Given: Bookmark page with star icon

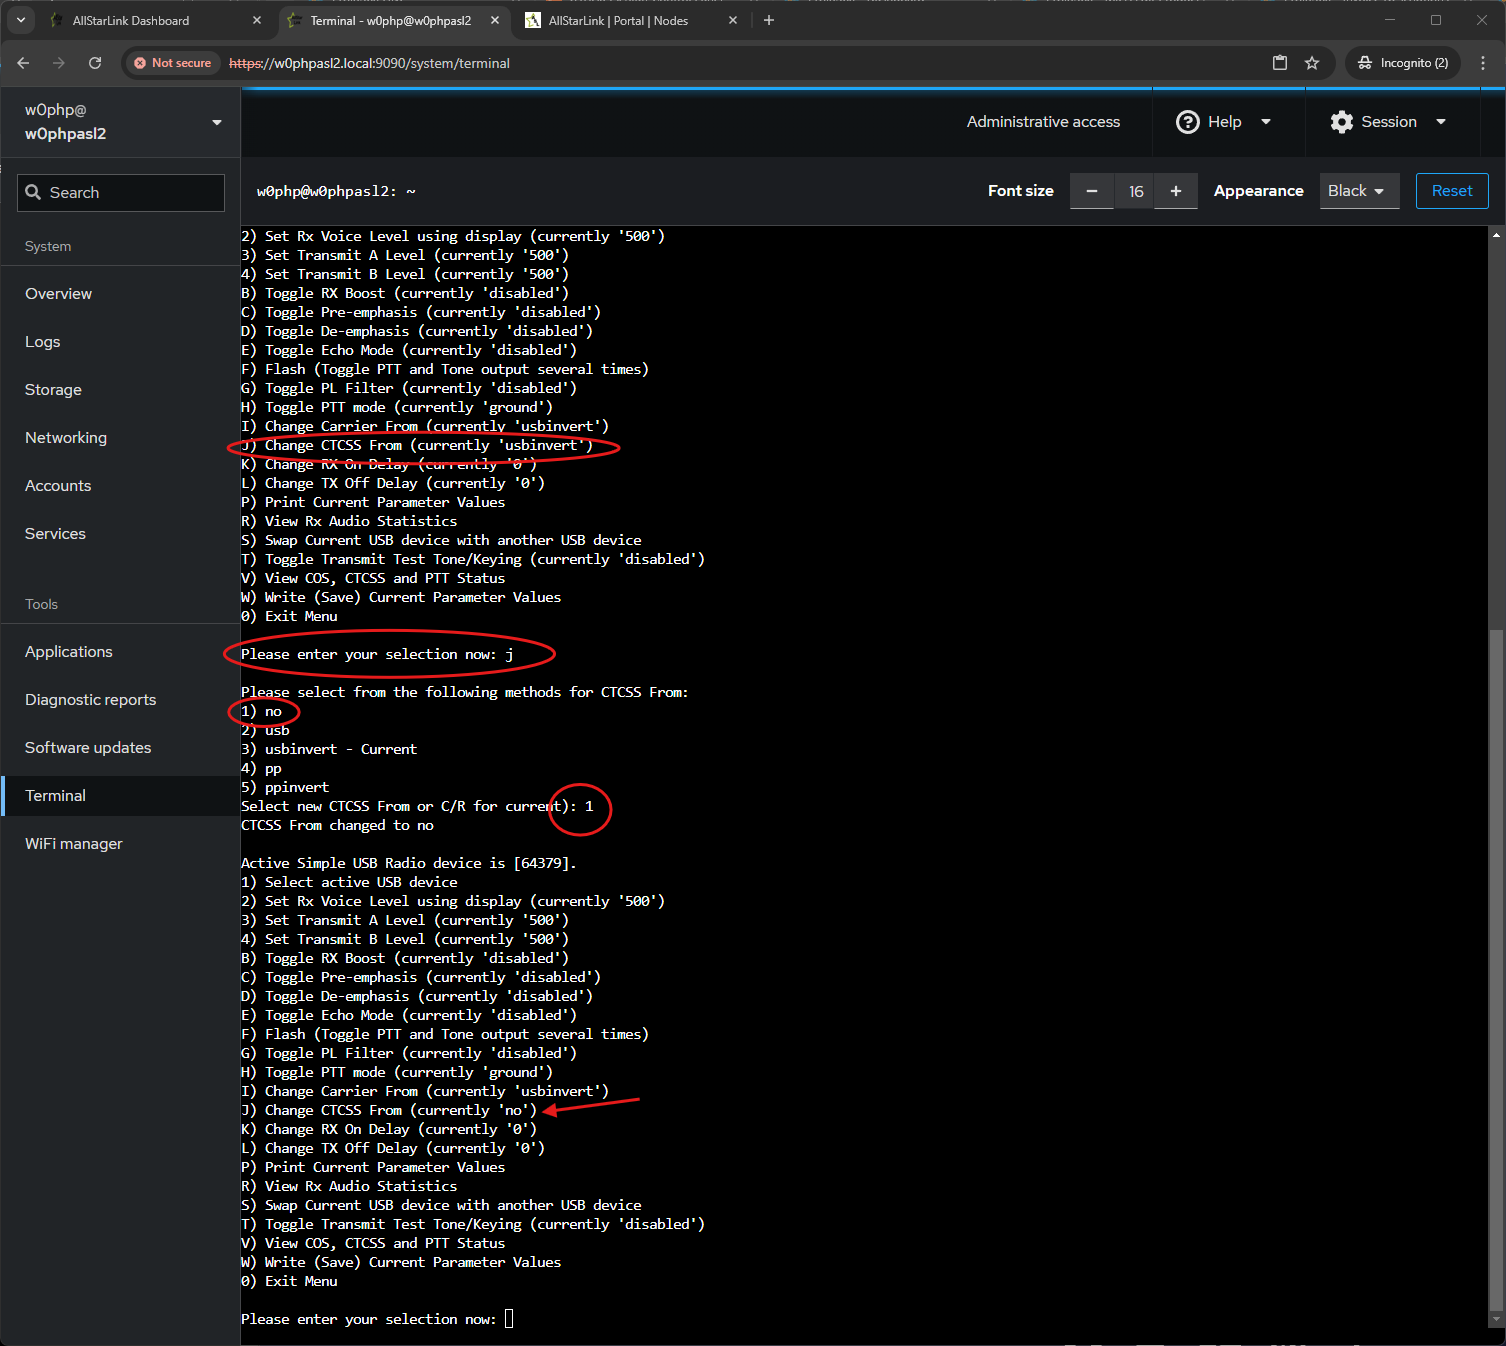Looking at the screenshot, I should point(1312,63).
